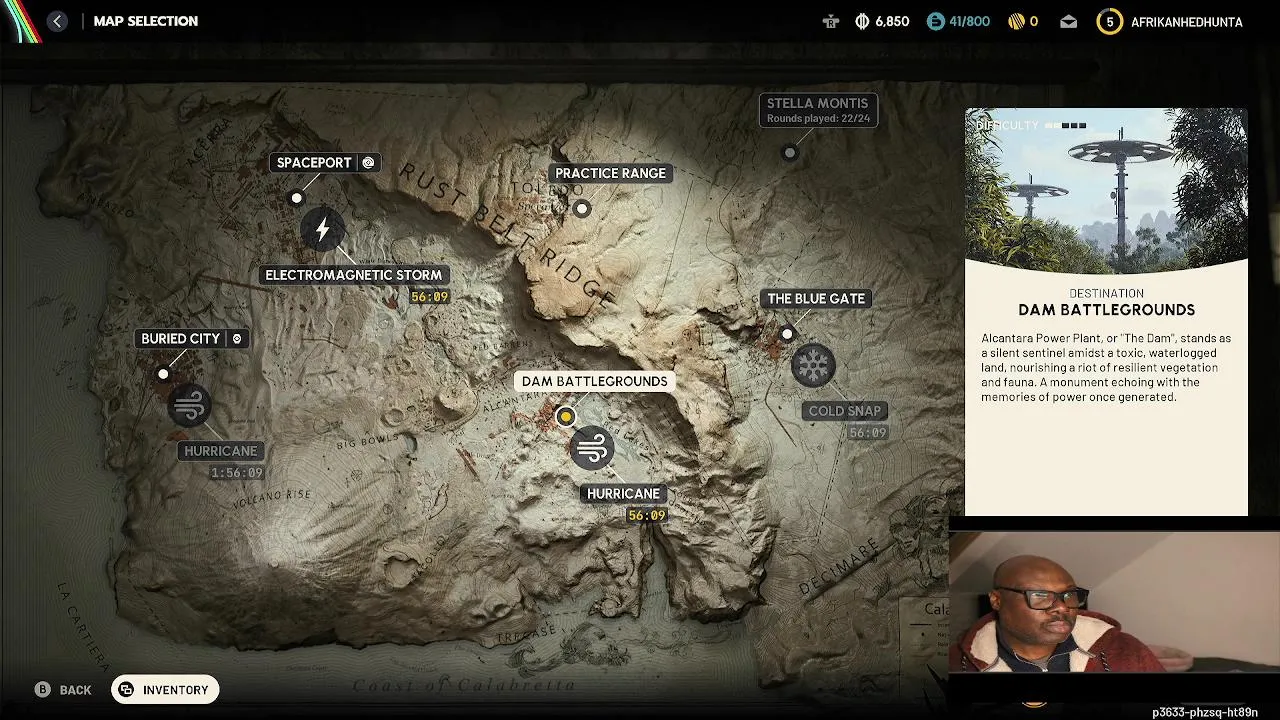Select the Stella Montis destination label
The height and width of the screenshot is (720, 1280).
818,110
